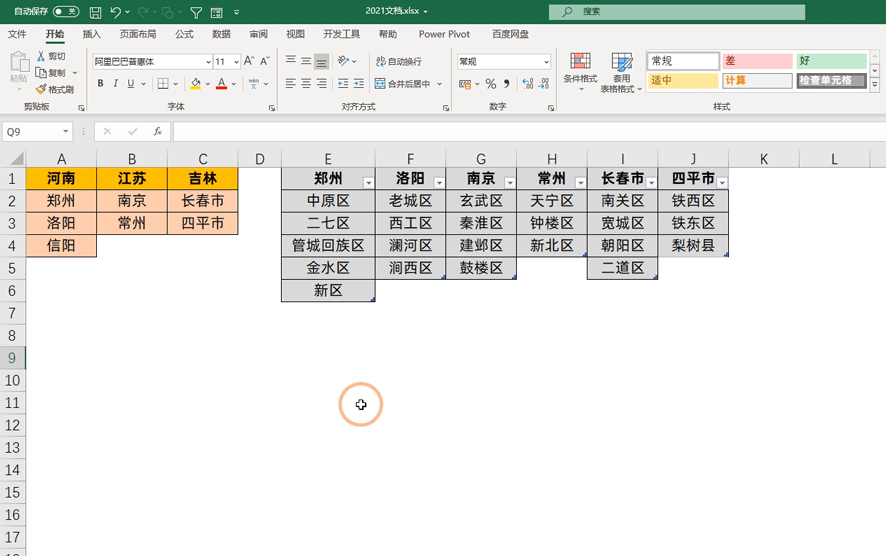
Task: Click the increase decimal icon
Action: pyautogui.click(x=528, y=84)
